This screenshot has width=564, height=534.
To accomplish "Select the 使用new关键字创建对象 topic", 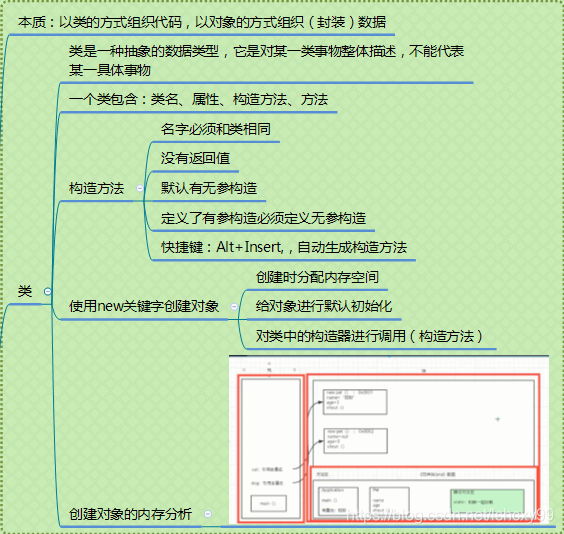I will click(x=144, y=306).
